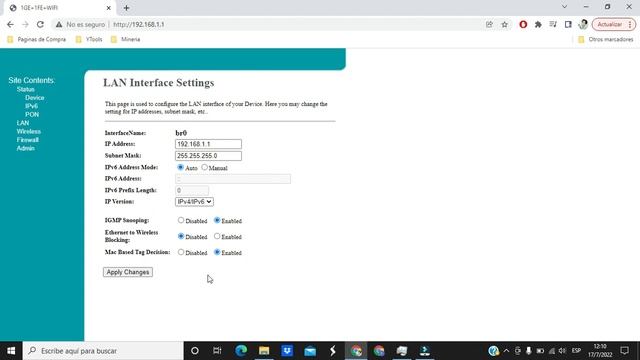
Task: Open File Explorer from taskbar
Action: coord(264,351)
